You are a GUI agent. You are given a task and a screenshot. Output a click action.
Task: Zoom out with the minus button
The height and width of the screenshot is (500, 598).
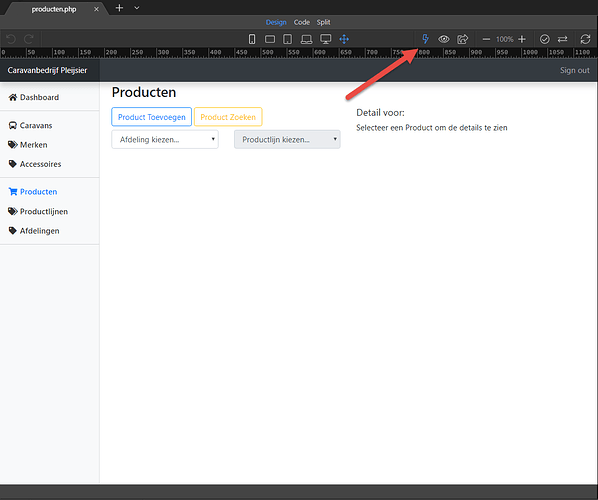point(486,39)
